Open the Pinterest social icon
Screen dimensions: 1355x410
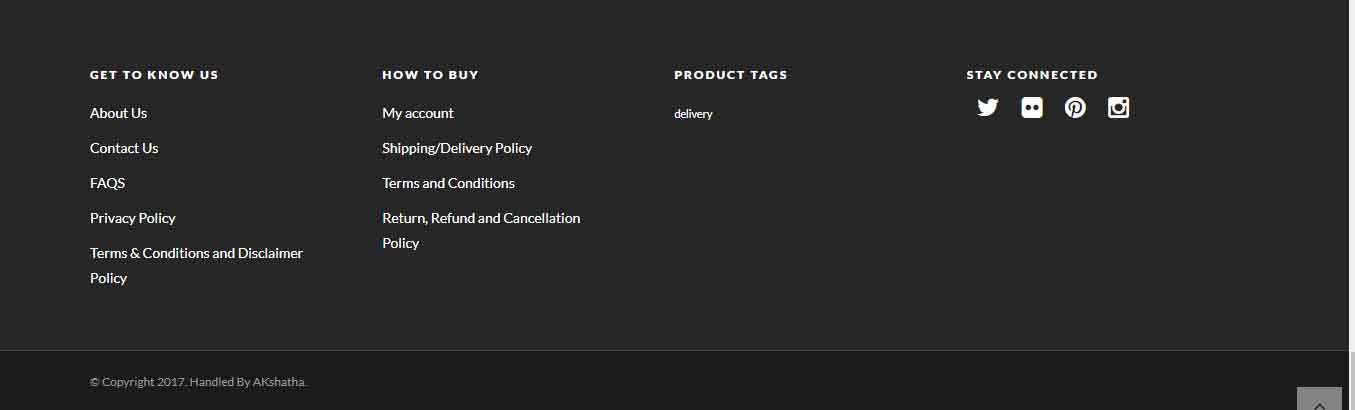coord(1075,108)
